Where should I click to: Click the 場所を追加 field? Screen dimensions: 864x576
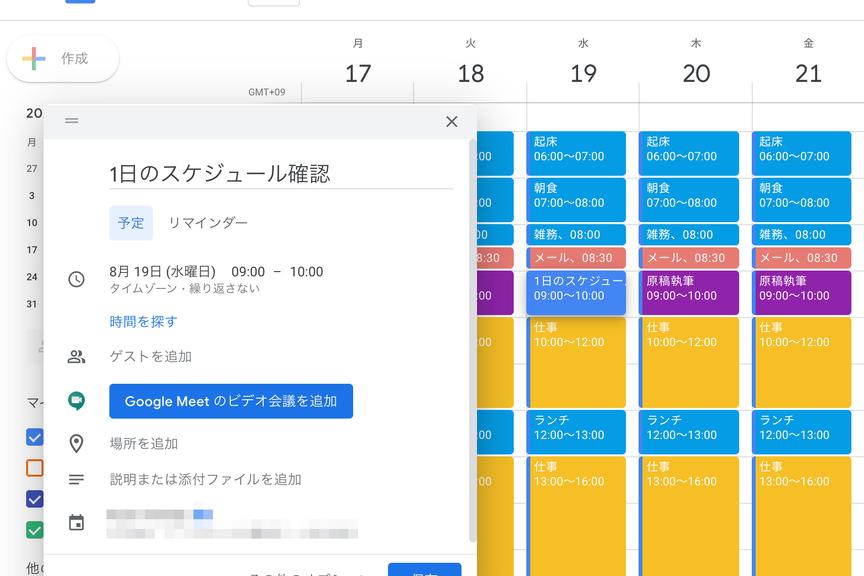tap(143, 444)
